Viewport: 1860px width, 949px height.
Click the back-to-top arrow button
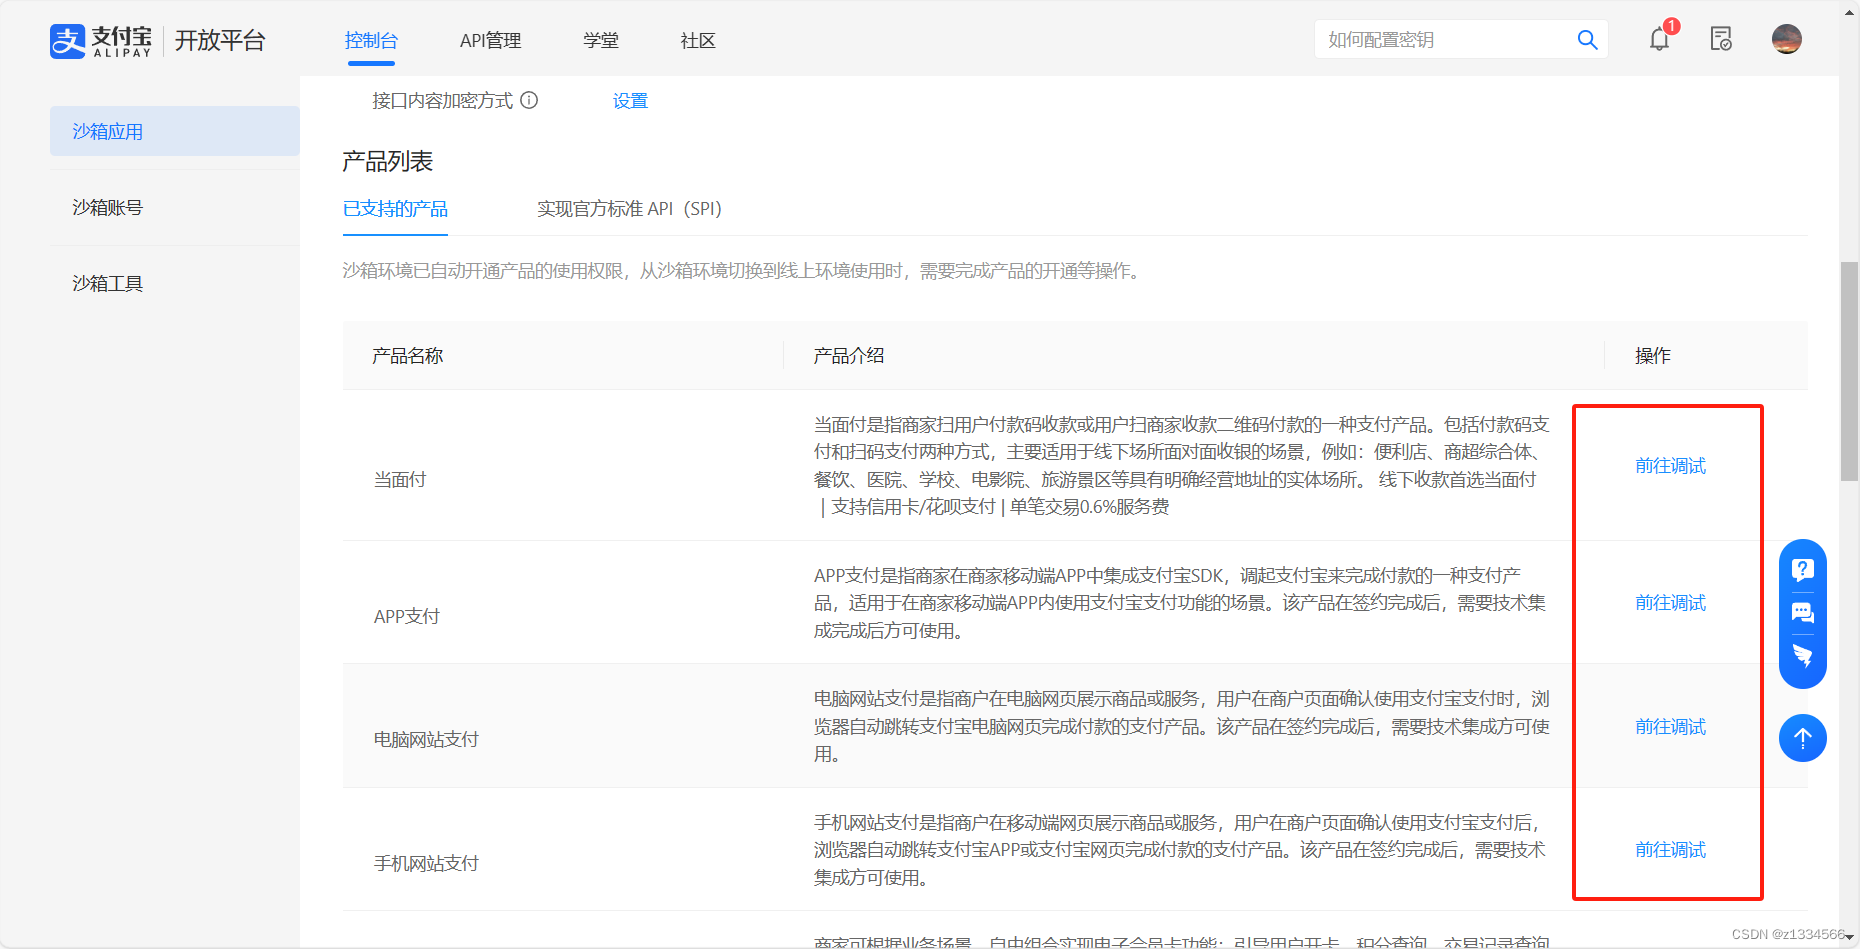(1803, 738)
